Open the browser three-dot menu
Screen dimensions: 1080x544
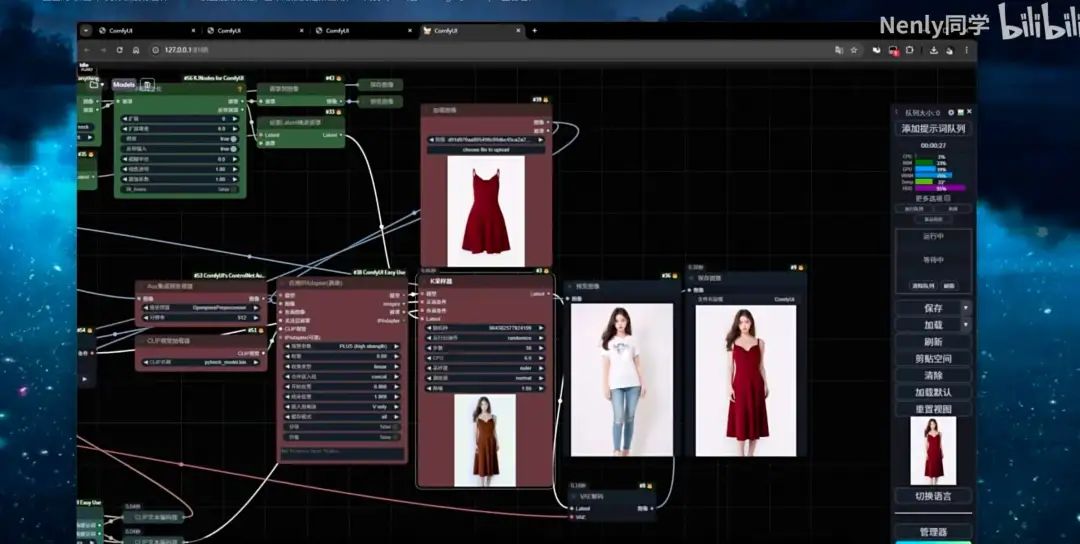966,50
